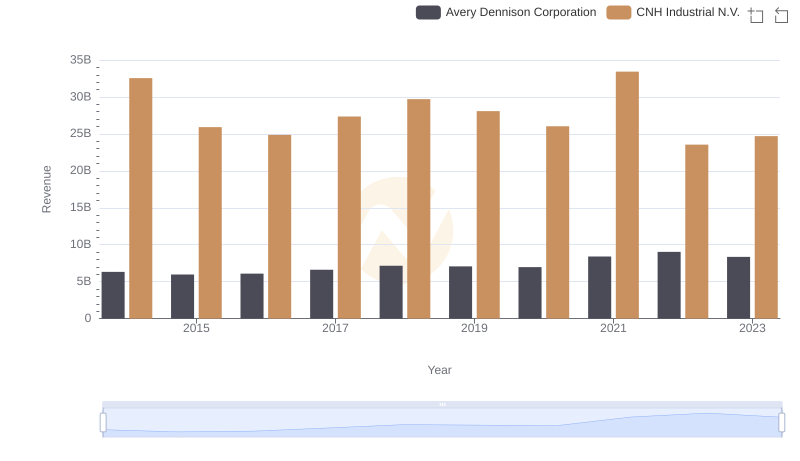Screen dimensions: 800x461
Task: Click the y-axis label 35B
Action: click(81, 60)
